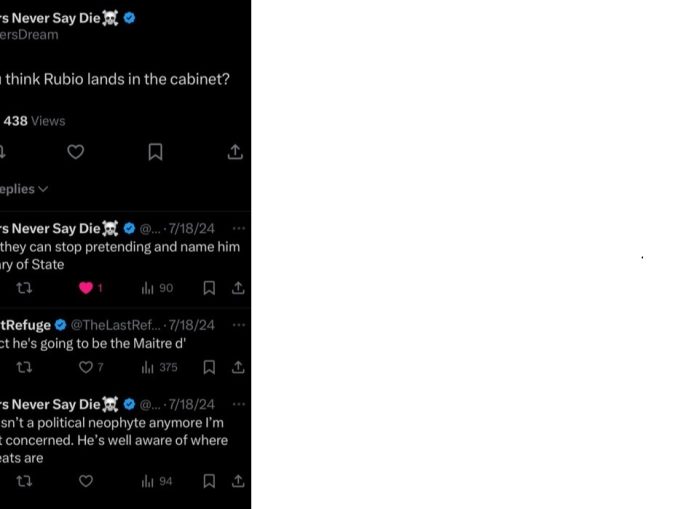This screenshot has height=509, width=678.
Task: Open the 94 views analytics on the neophyte reply
Action: 157,481
